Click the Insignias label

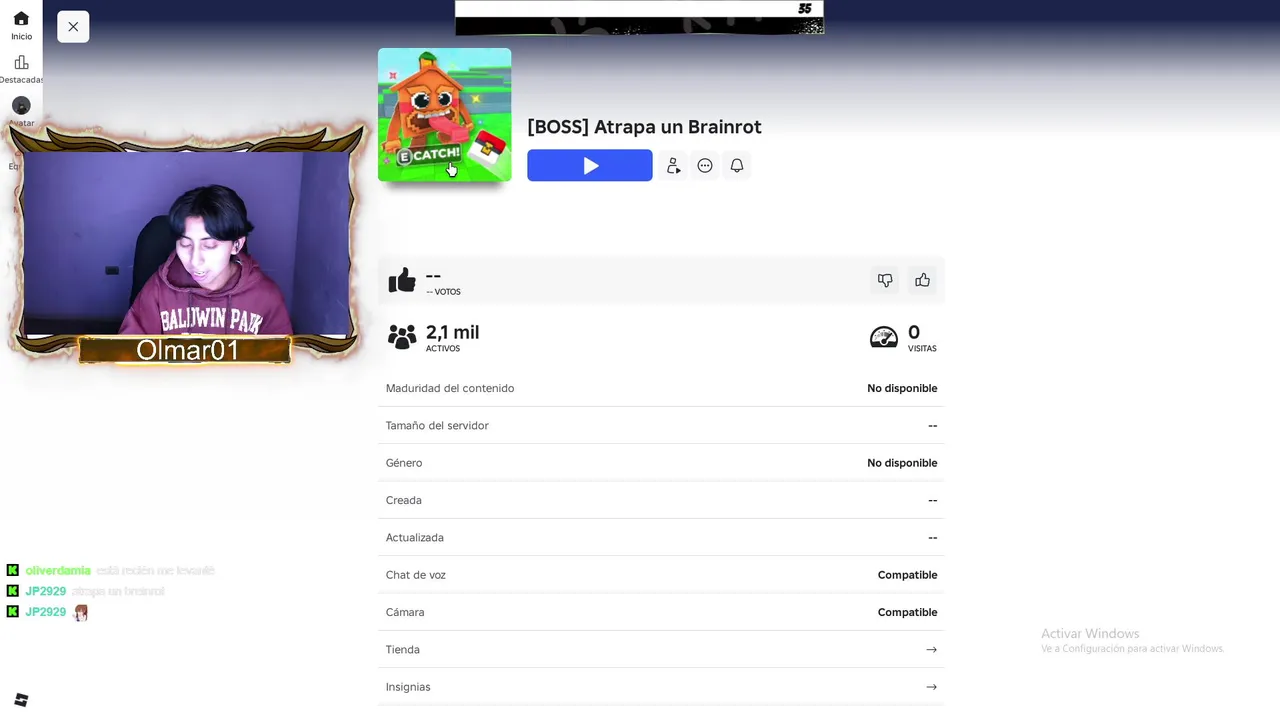408,687
